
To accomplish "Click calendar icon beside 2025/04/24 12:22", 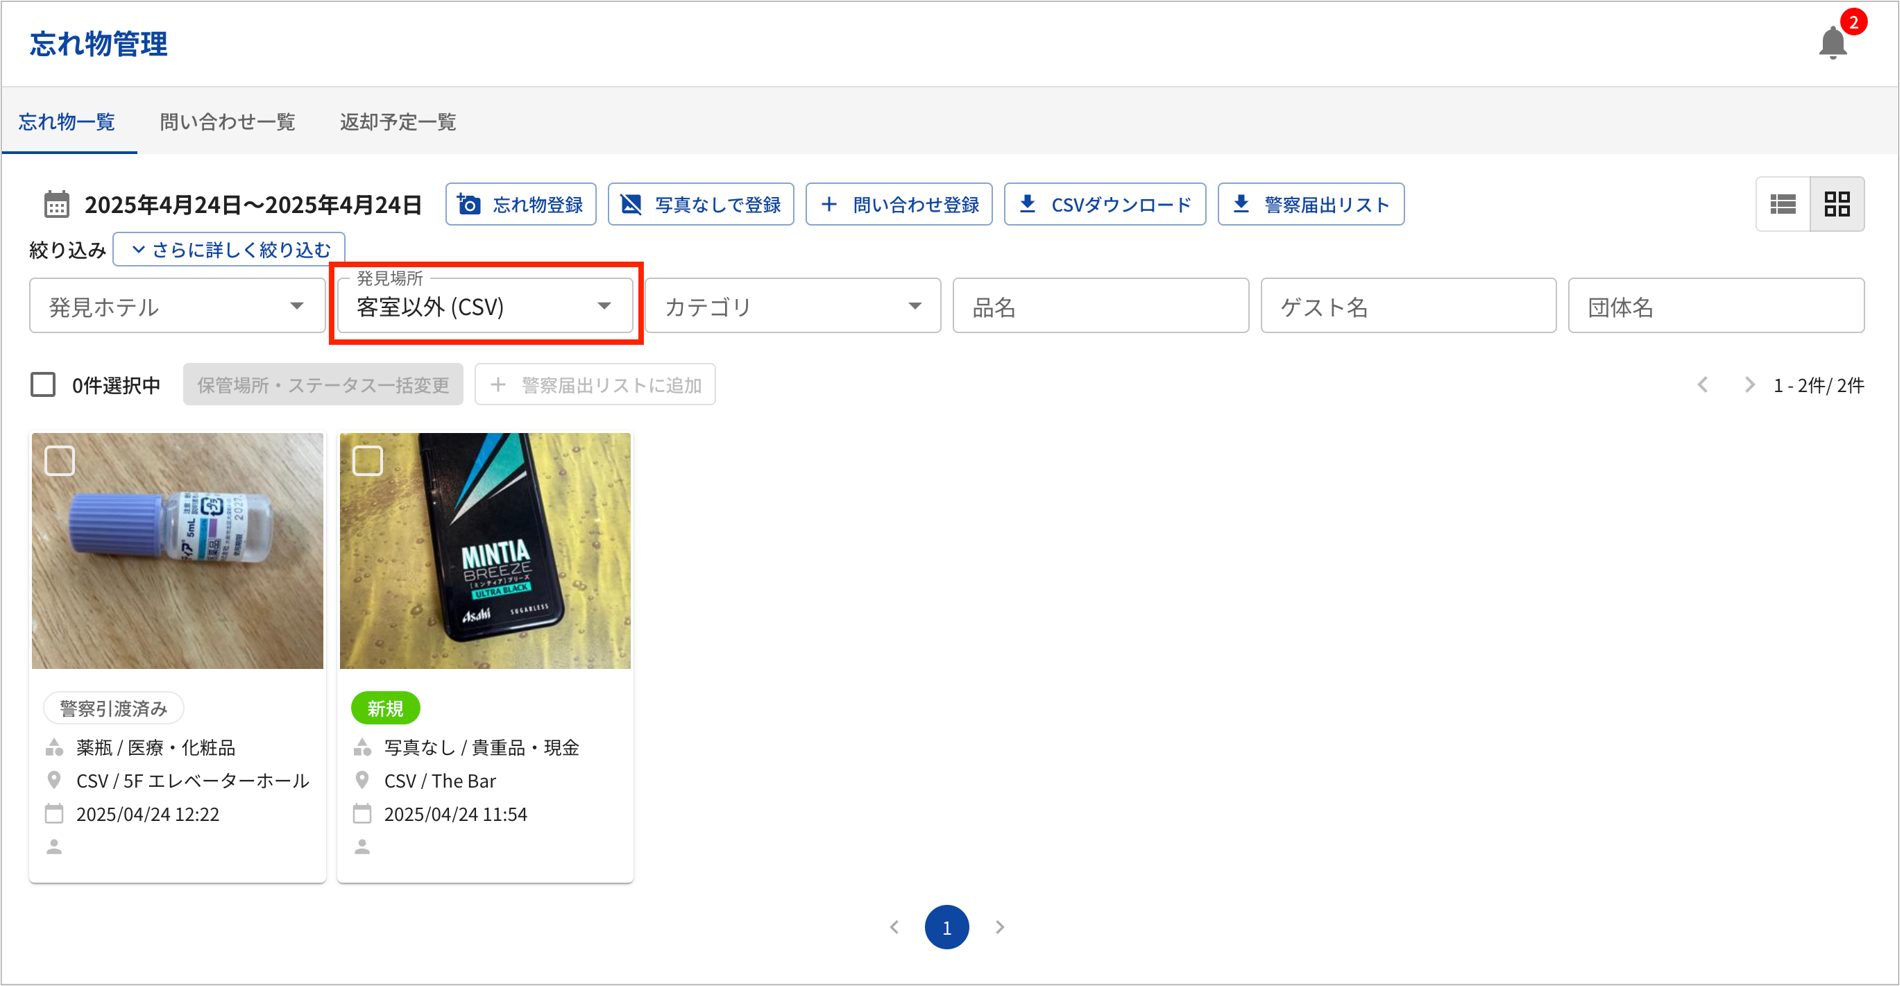I will pos(55,814).
